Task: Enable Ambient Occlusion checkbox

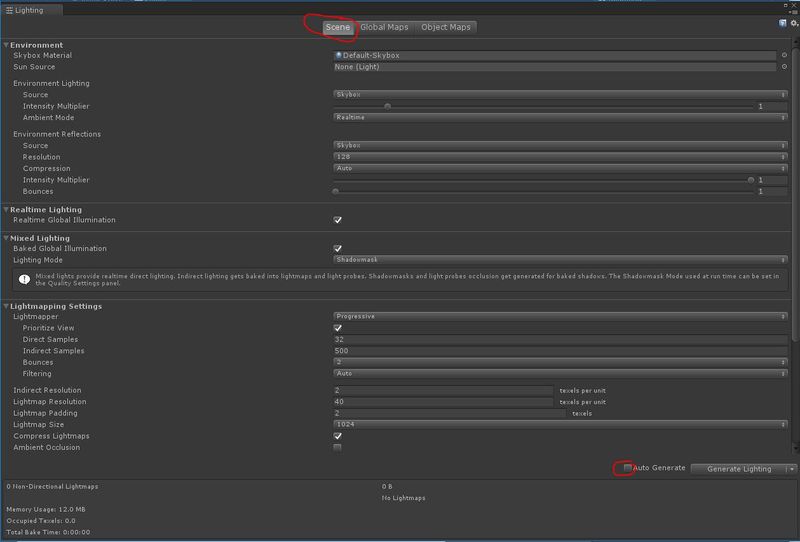Action: 337,448
